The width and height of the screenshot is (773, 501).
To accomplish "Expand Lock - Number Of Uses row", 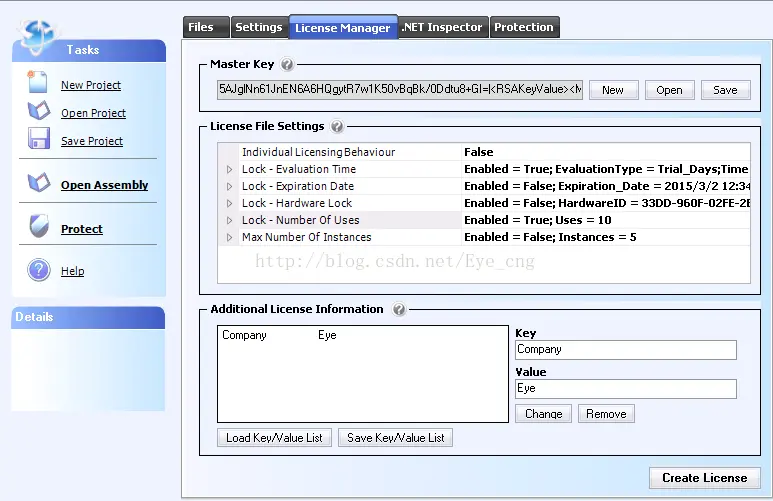I will pos(229,220).
